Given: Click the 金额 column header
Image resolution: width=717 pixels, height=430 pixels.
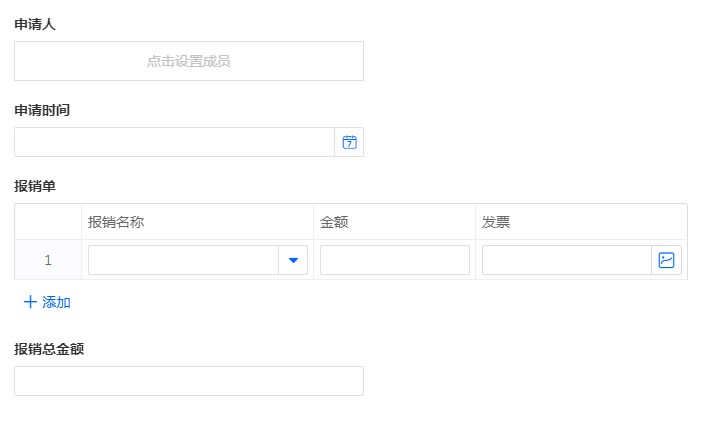Looking at the screenshot, I should (334, 222).
